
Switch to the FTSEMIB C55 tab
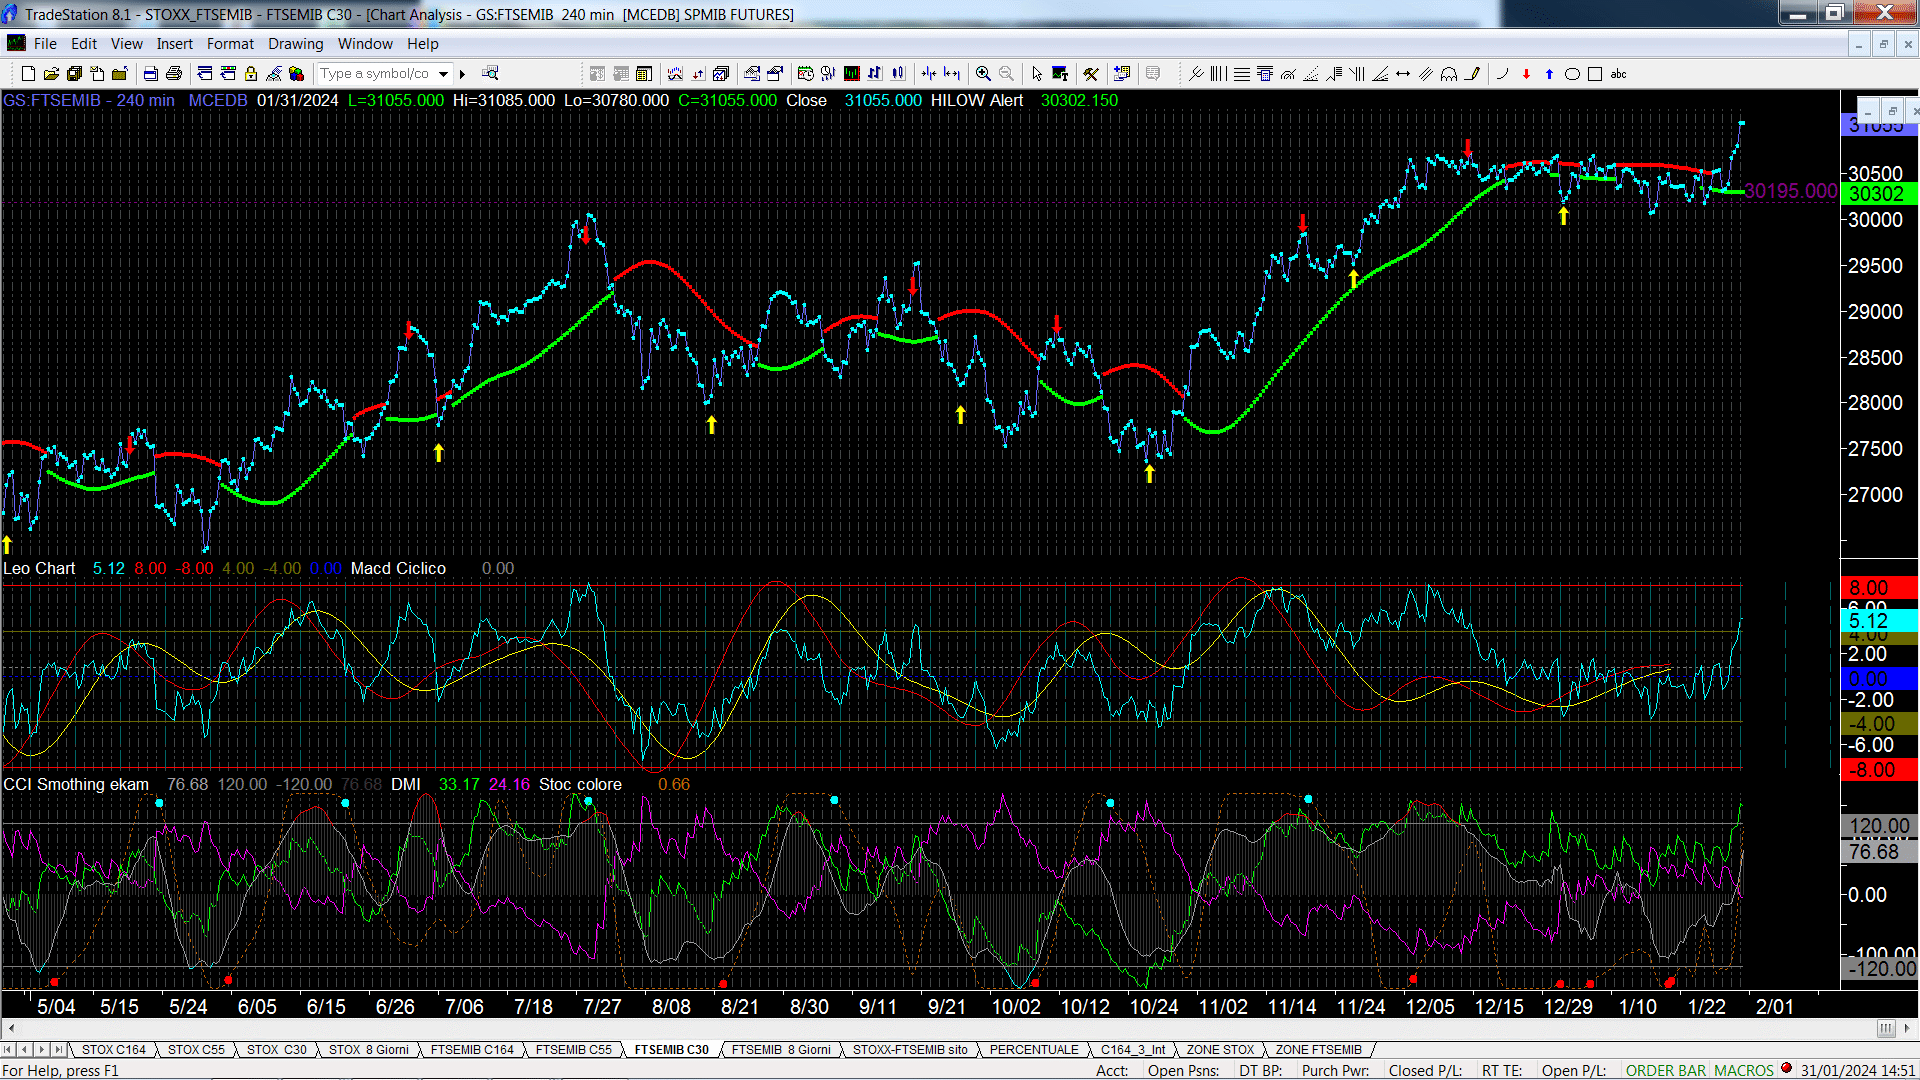[x=573, y=1050]
